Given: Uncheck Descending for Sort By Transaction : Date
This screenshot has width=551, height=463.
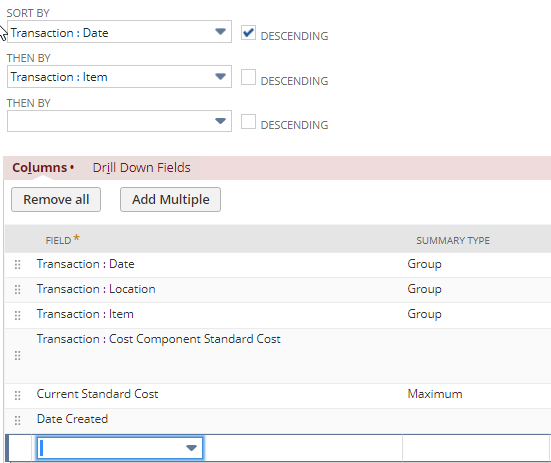Looking at the screenshot, I should (x=248, y=33).
